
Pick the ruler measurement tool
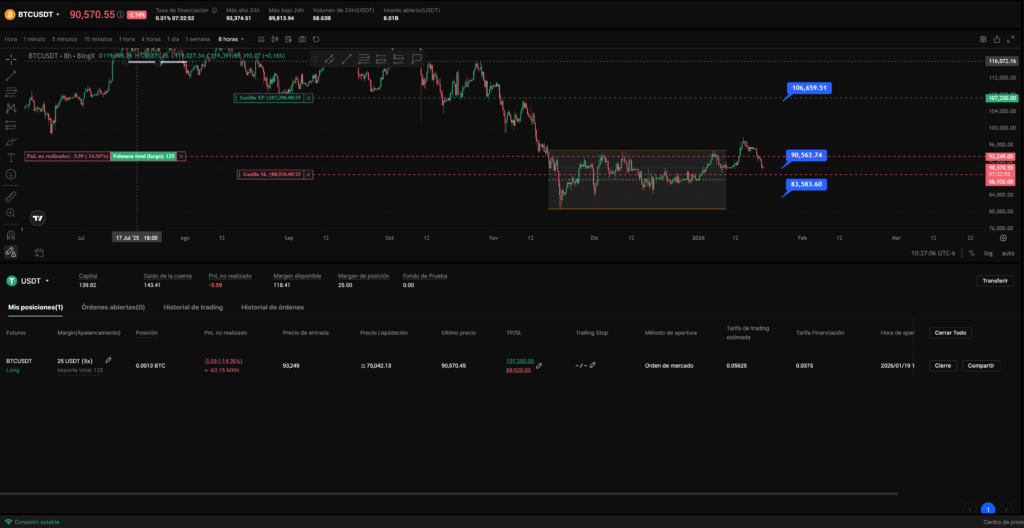(11, 196)
